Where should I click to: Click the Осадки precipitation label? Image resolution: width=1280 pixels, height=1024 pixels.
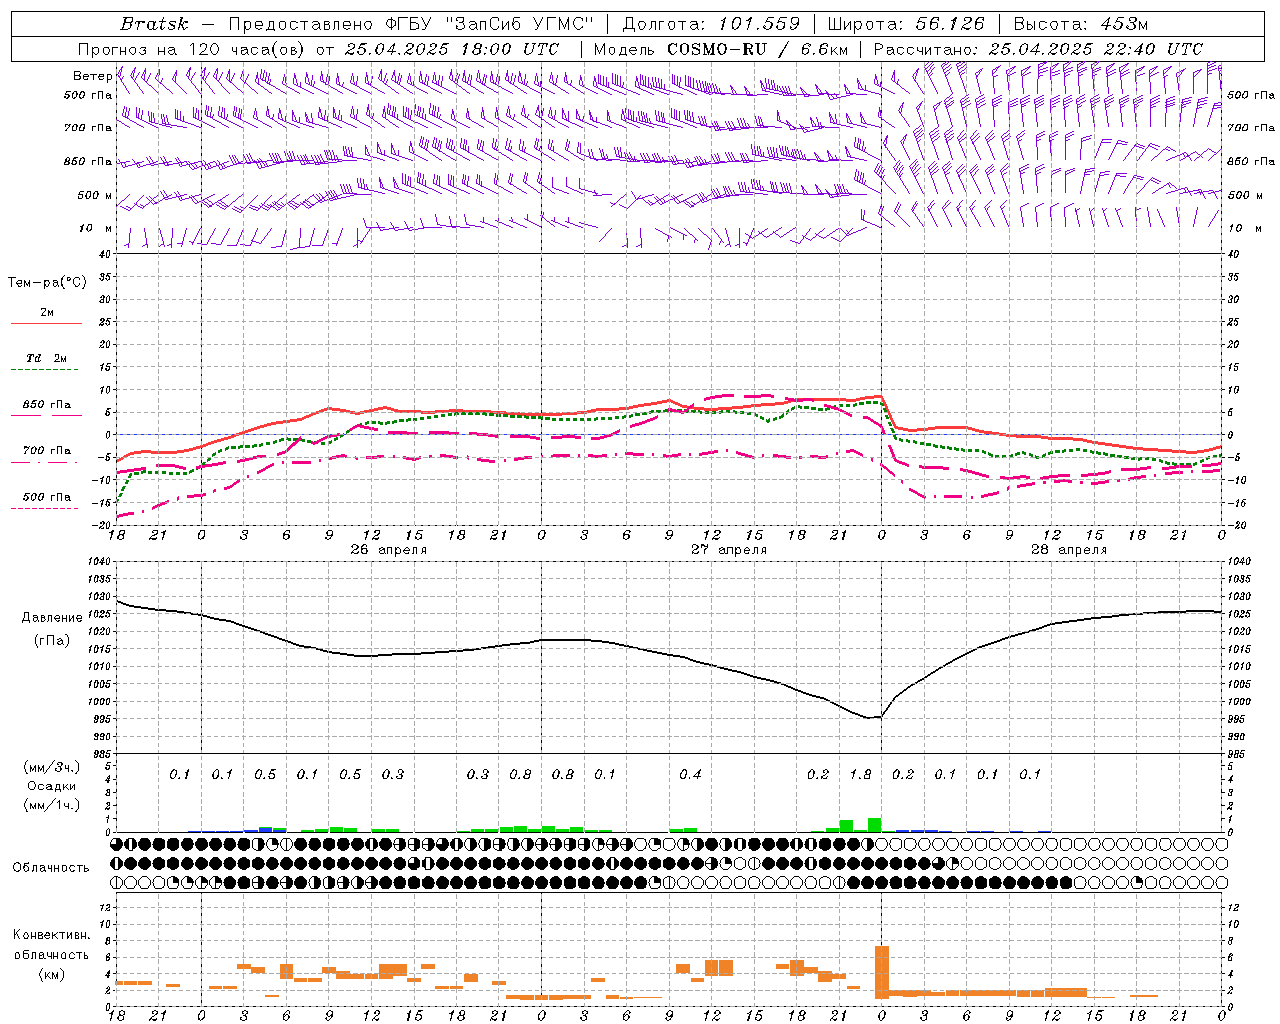click(x=51, y=786)
